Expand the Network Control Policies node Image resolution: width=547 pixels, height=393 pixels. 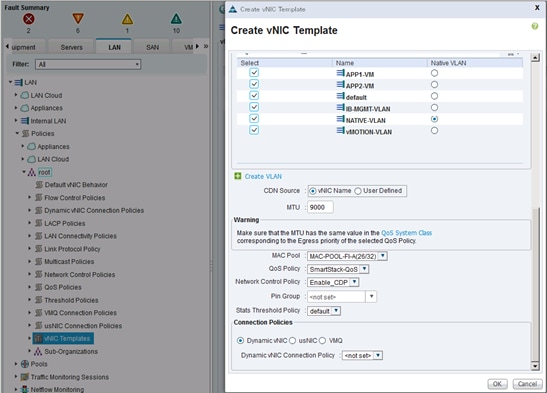[x=30, y=274]
